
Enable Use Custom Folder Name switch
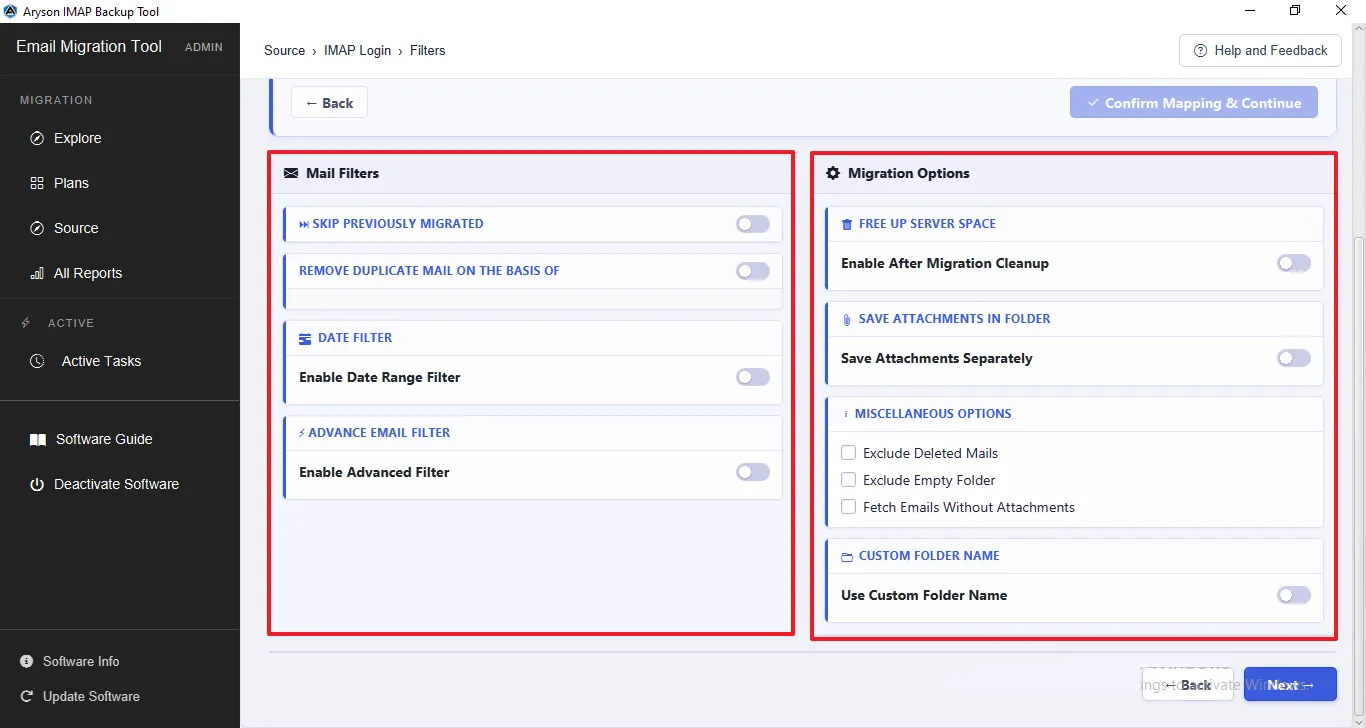pos(1294,595)
